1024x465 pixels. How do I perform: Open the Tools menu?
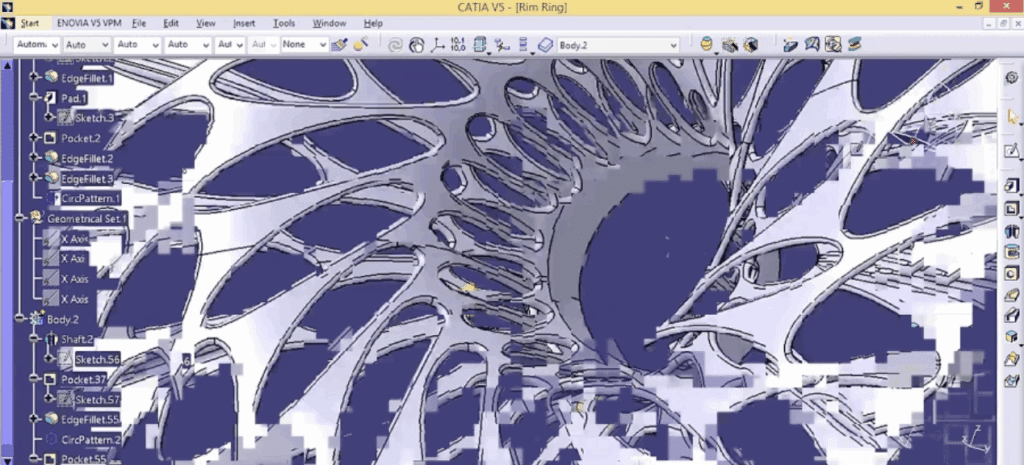tap(284, 22)
